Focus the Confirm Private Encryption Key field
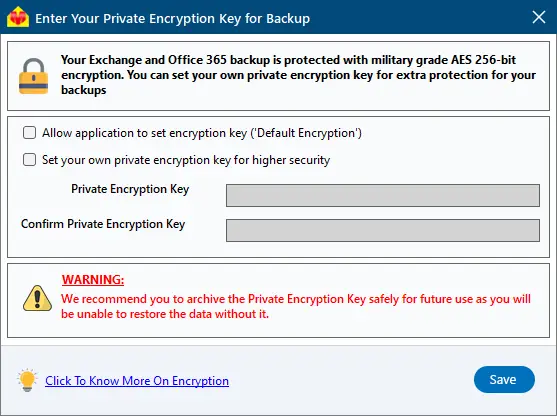 [383, 231]
